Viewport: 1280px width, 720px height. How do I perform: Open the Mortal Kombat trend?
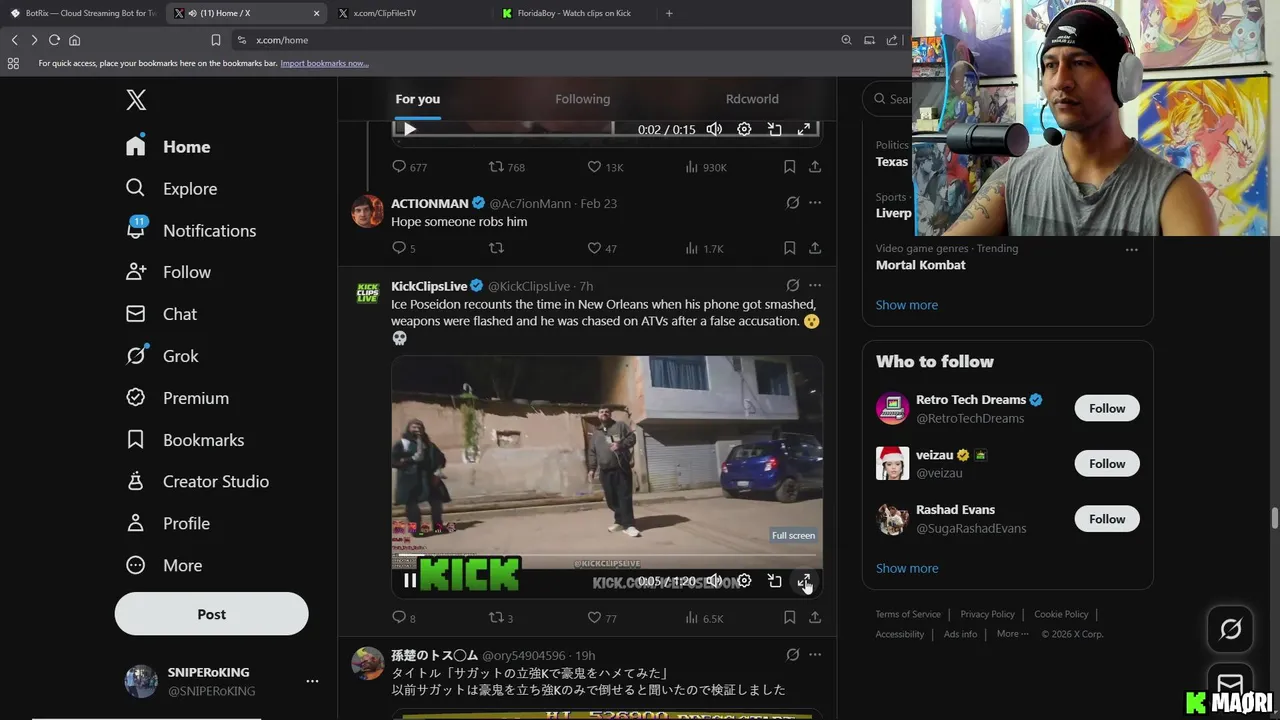point(921,265)
